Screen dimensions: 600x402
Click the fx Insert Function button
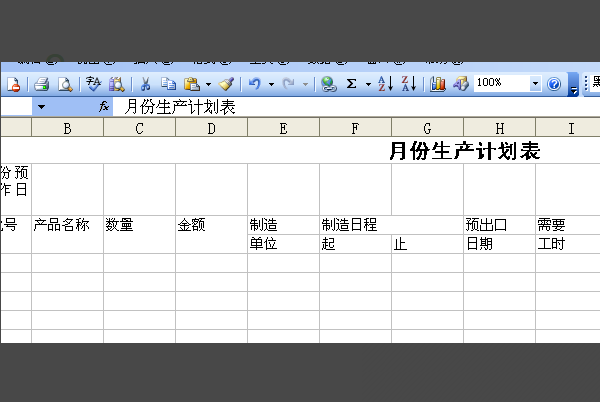coord(103,107)
